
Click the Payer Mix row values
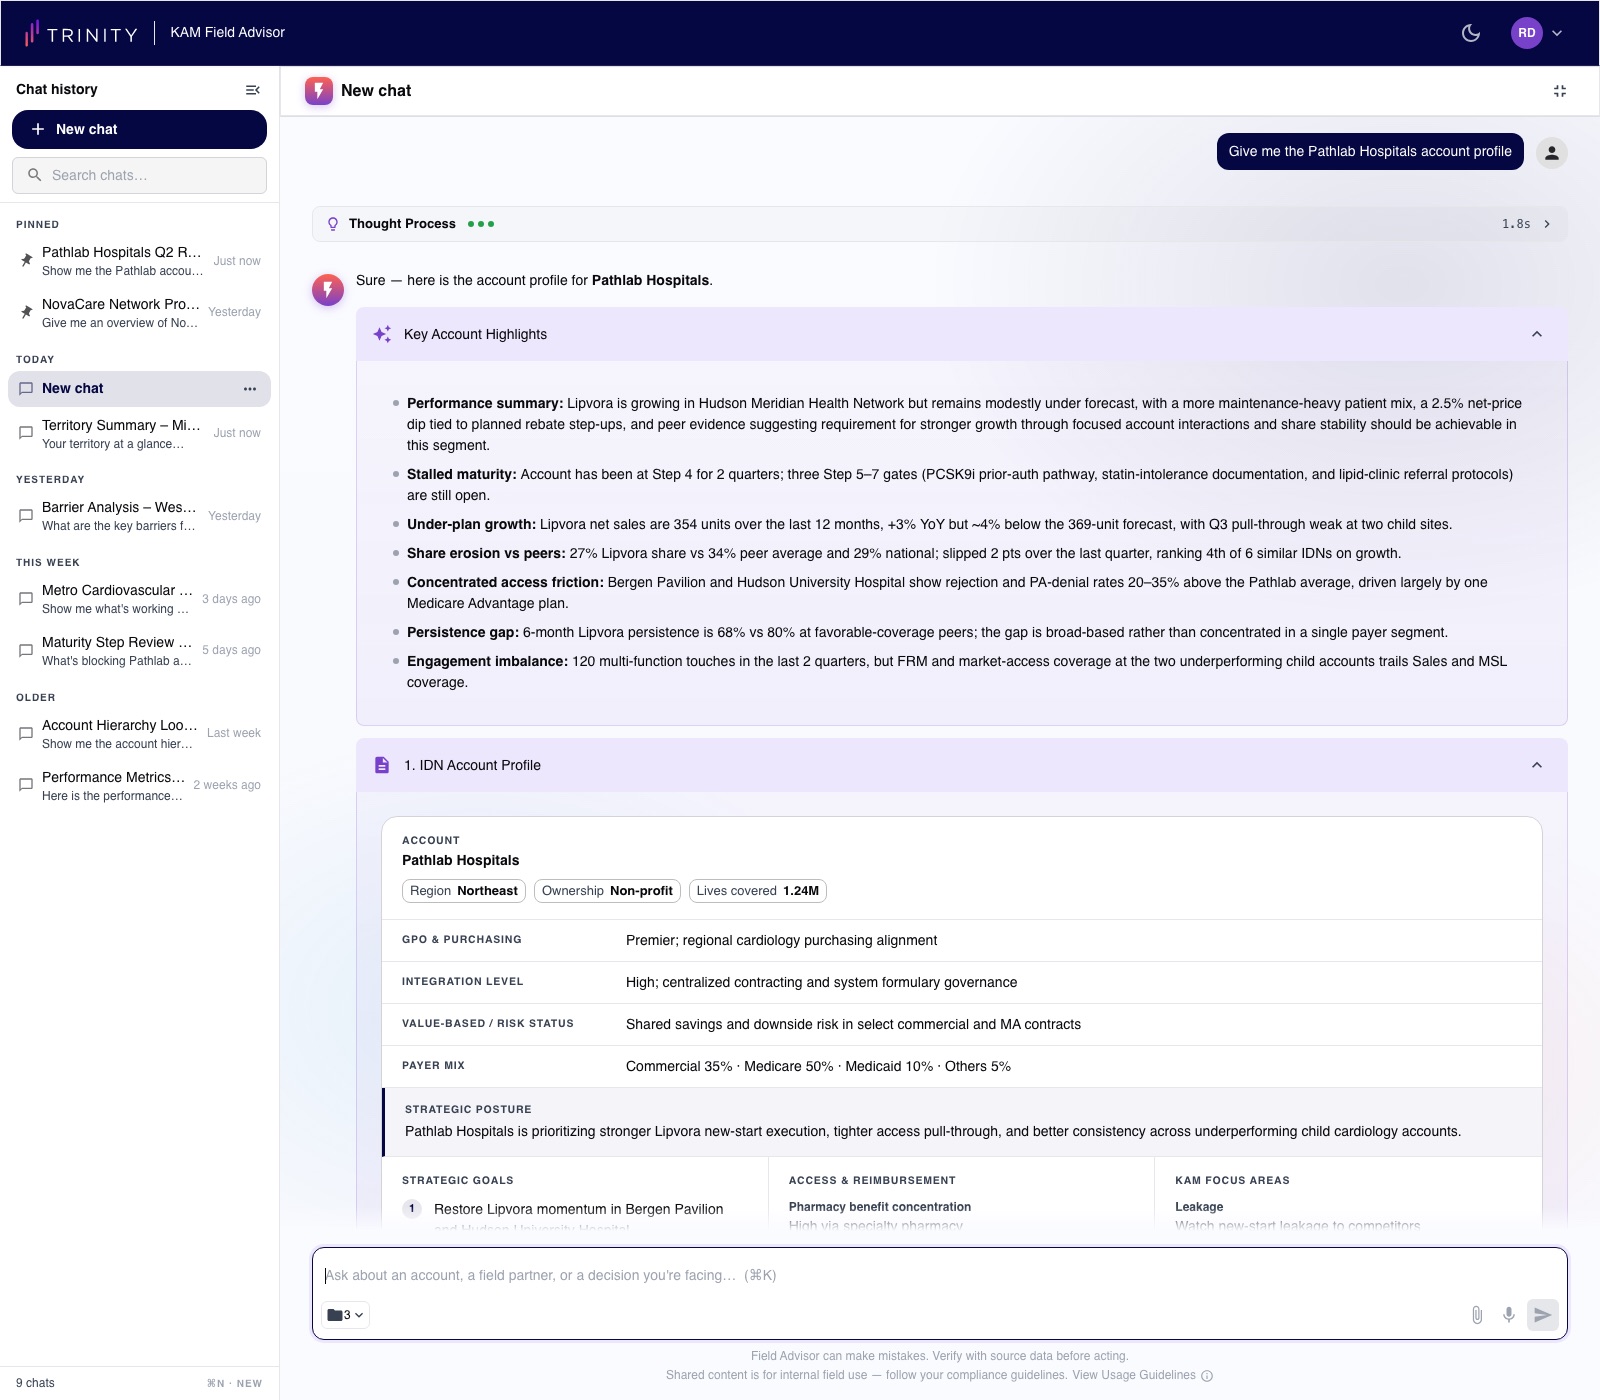pos(818,1066)
